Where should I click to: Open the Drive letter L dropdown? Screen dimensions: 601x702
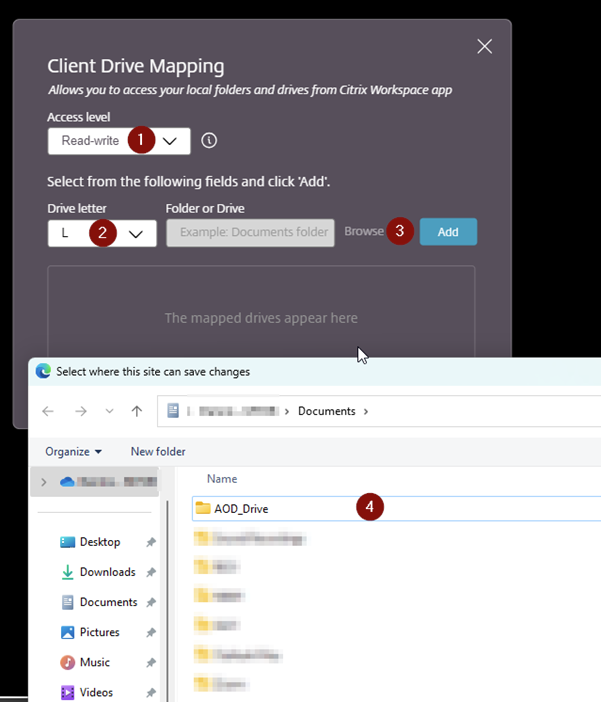102,233
